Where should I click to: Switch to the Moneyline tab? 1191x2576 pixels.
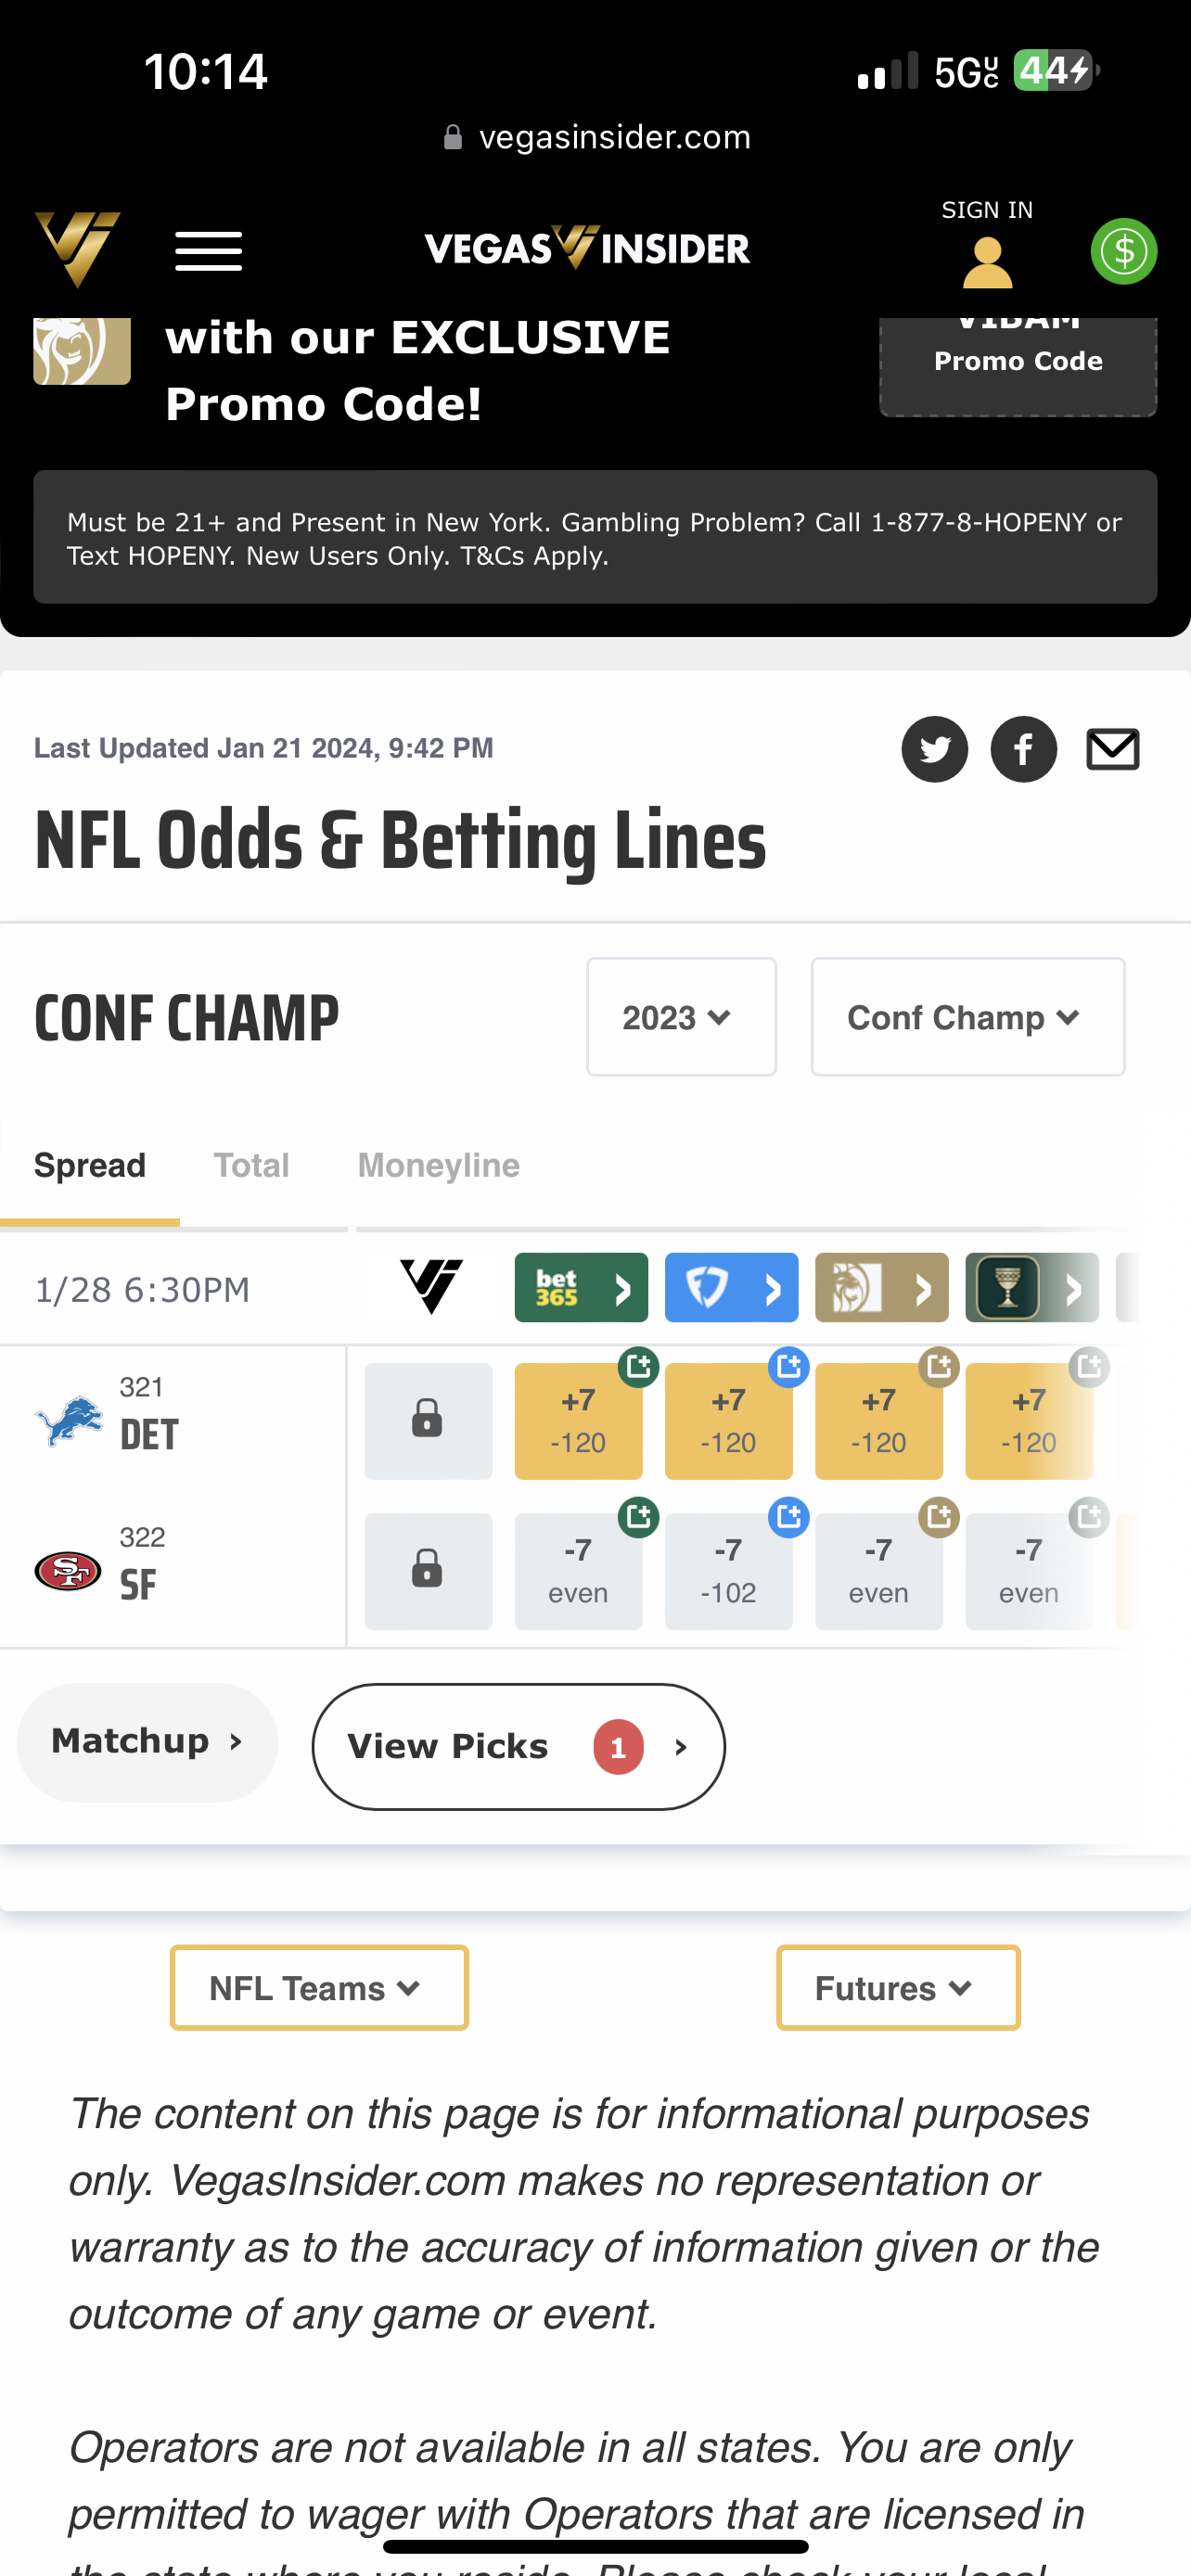[x=438, y=1165]
